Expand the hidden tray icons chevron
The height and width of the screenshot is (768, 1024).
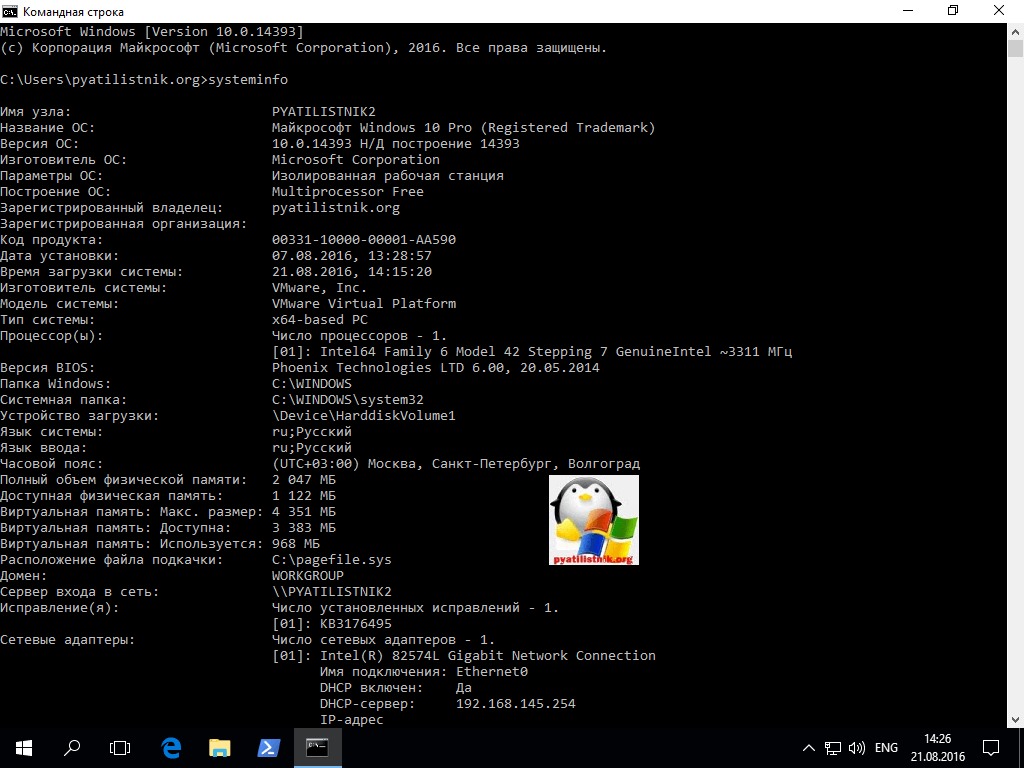809,748
